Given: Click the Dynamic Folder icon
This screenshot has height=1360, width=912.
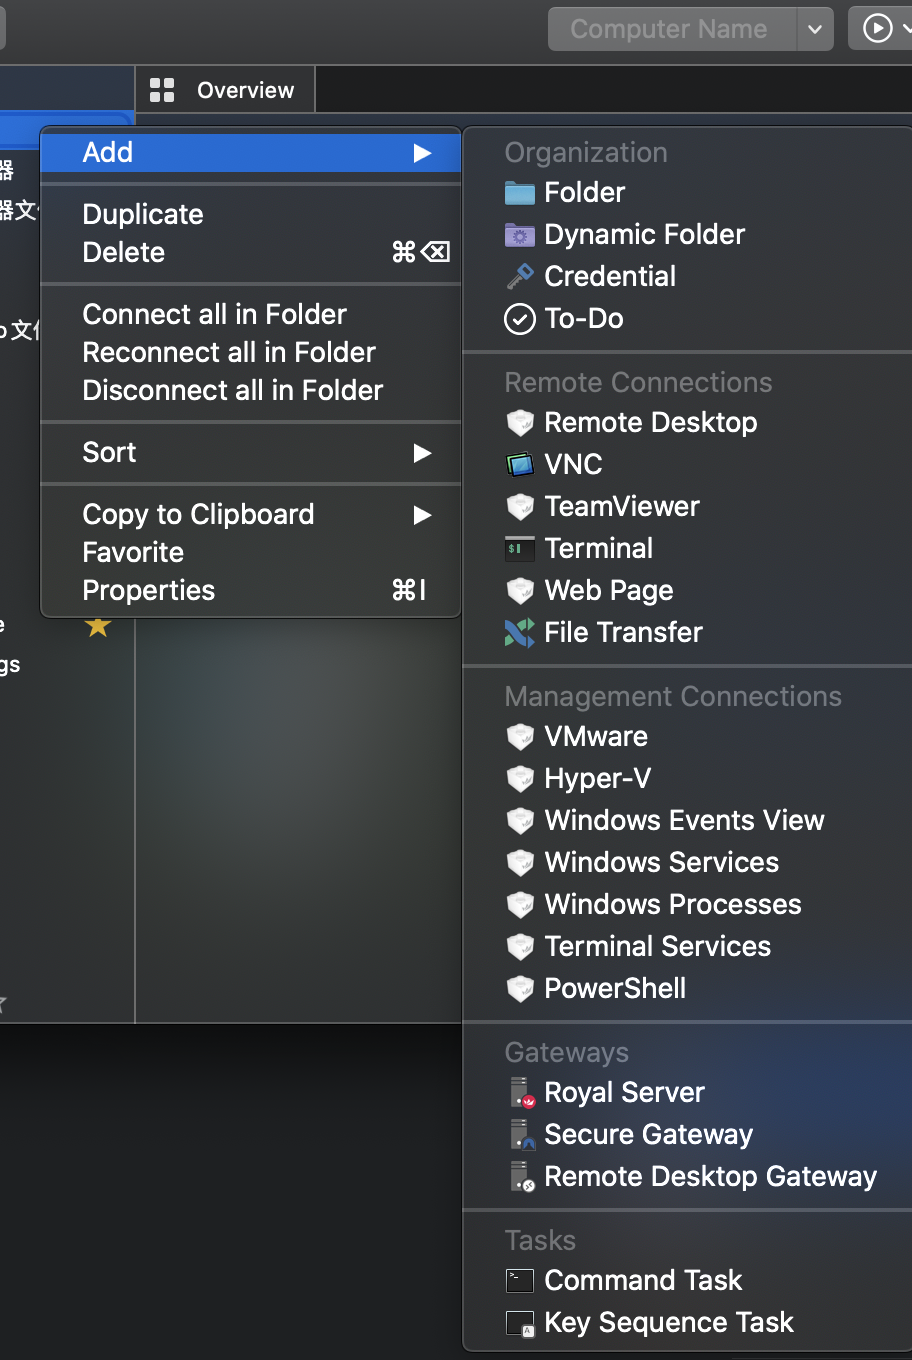Looking at the screenshot, I should [x=520, y=234].
